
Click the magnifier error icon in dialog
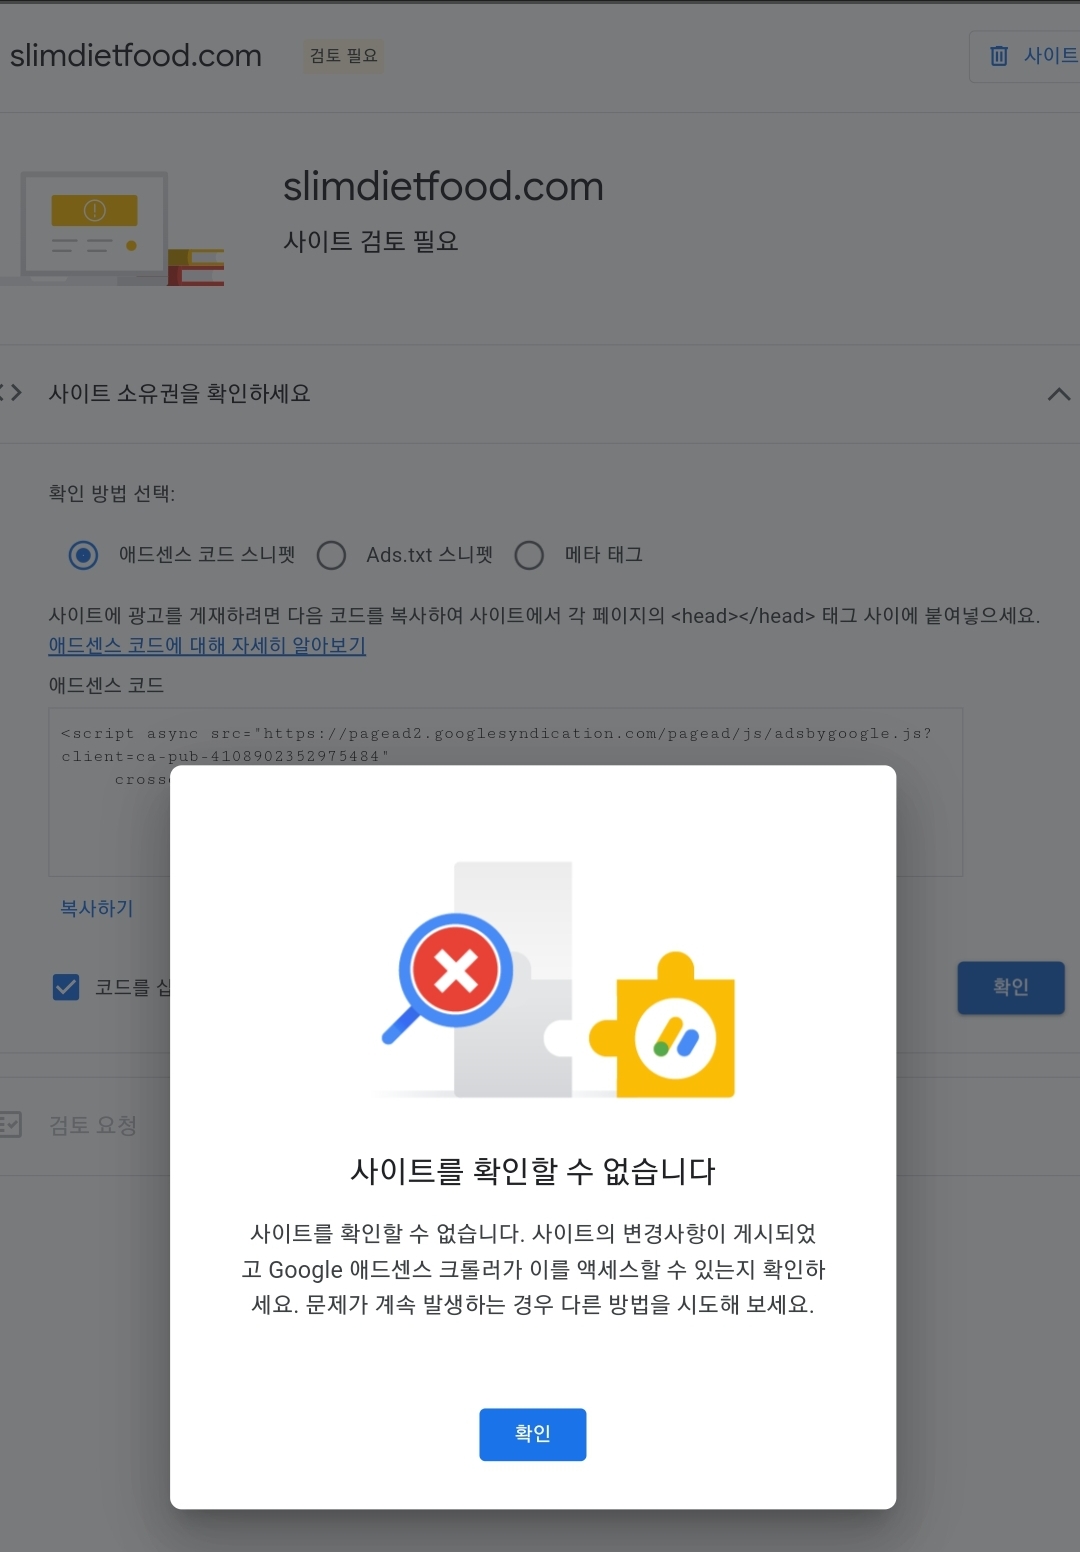[448, 977]
